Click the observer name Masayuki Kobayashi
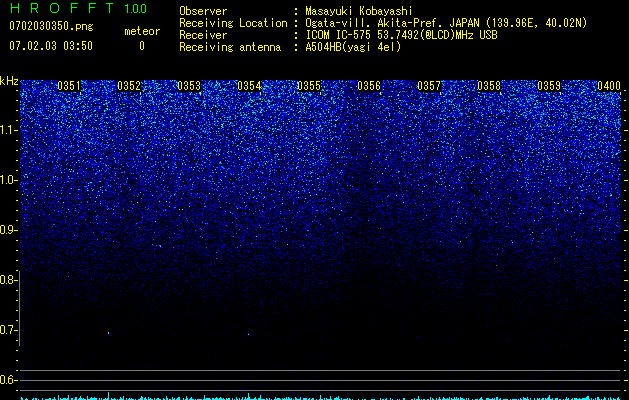Image resolution: width=629 pixels, height=400 pixels. click(359, 11)
